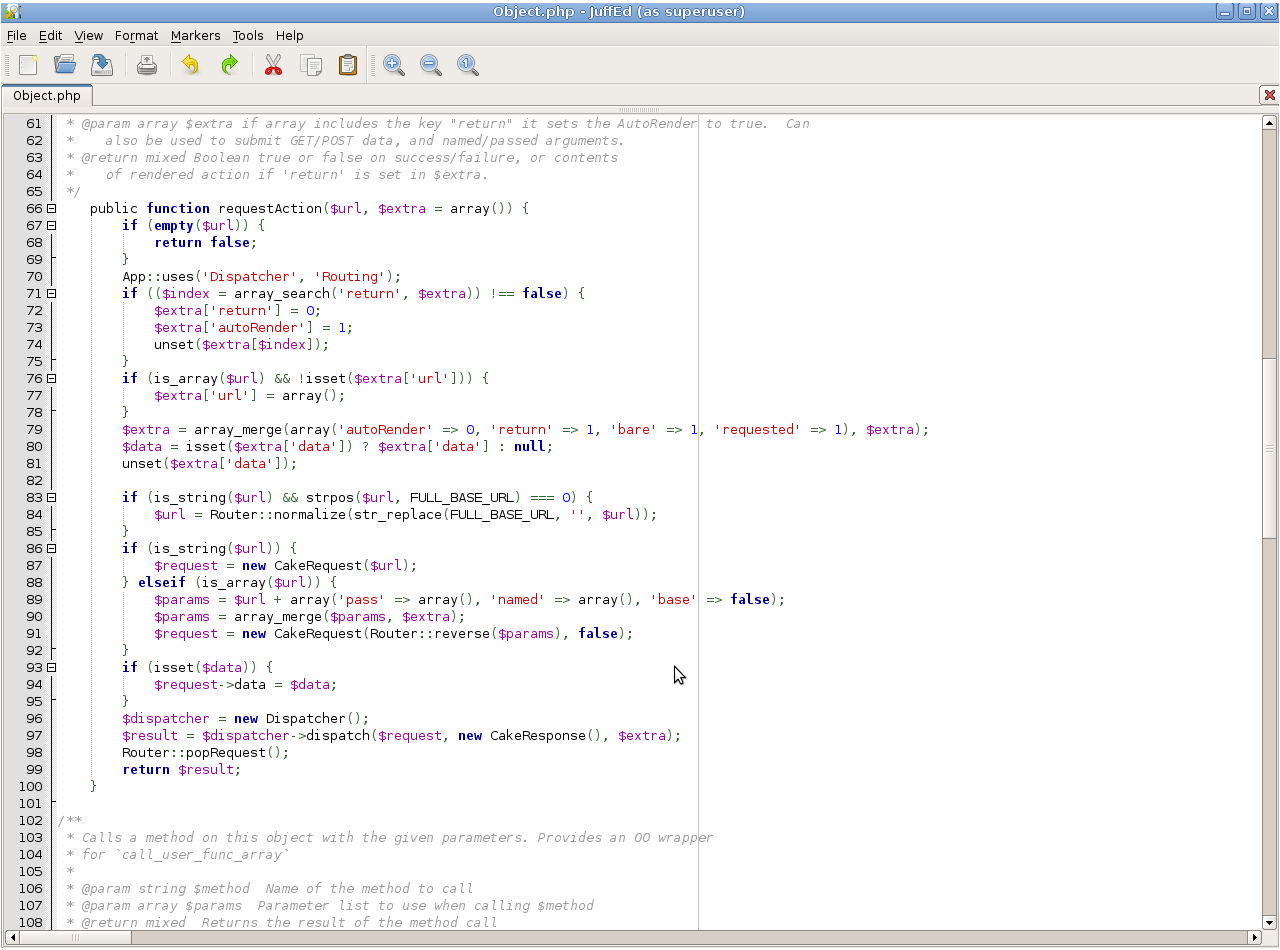Click 'Router::popRequest();' on line 98
This screenshot has width=1280, height=950.
tap(206, 752)
